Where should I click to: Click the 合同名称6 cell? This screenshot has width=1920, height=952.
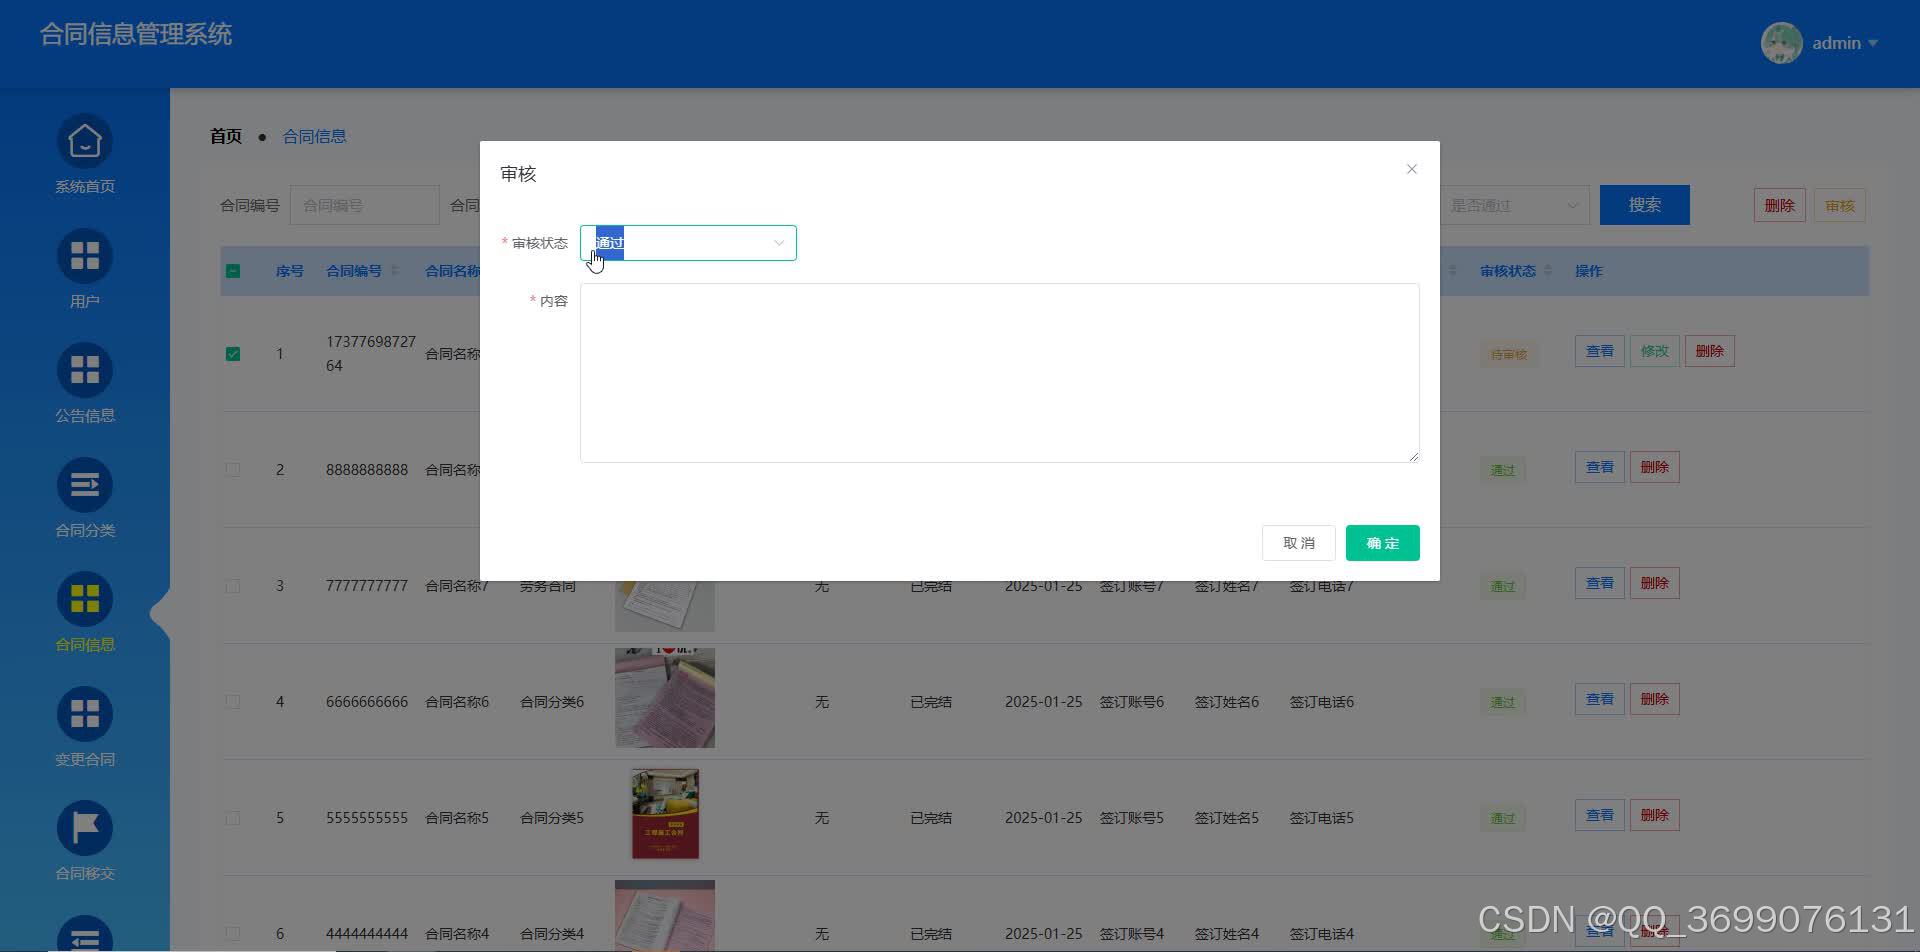pyautogui.click(x=457, y=702)
